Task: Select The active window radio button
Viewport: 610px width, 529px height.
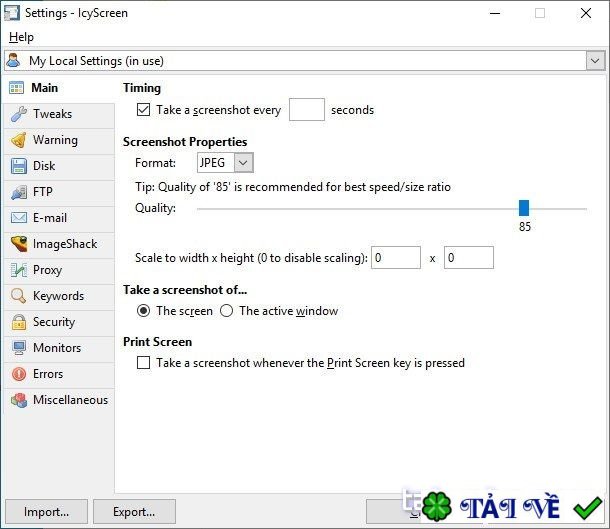Action: pos(226,311)
